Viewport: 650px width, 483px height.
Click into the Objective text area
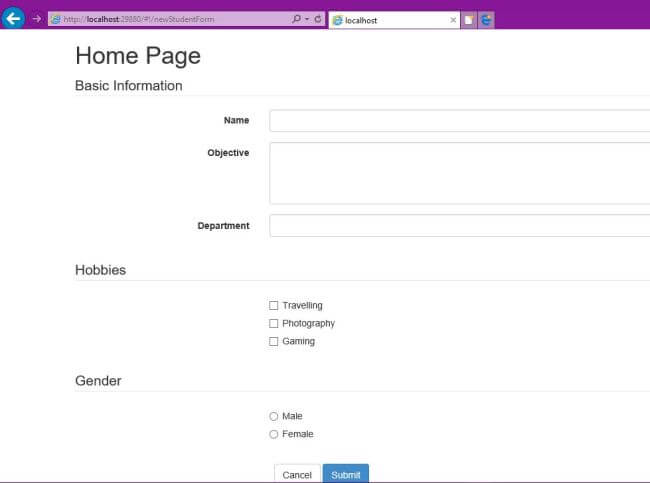[459, 173]
